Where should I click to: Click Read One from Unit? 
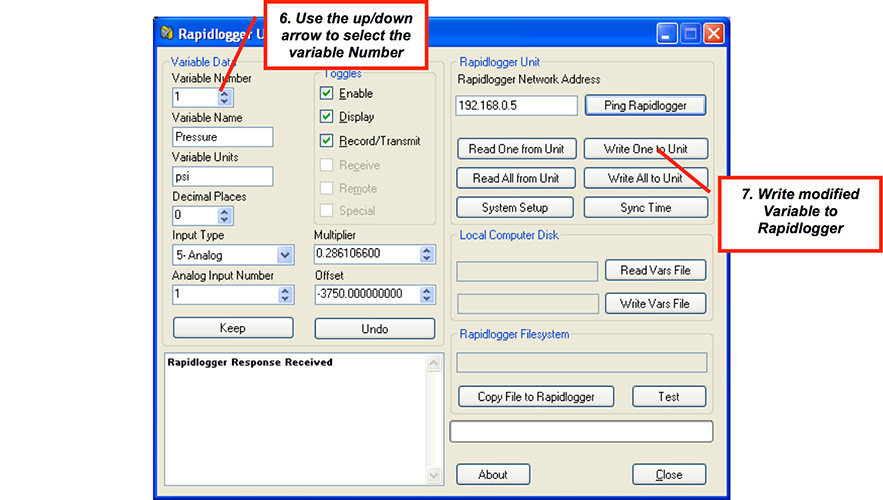[x=516, y=149]
